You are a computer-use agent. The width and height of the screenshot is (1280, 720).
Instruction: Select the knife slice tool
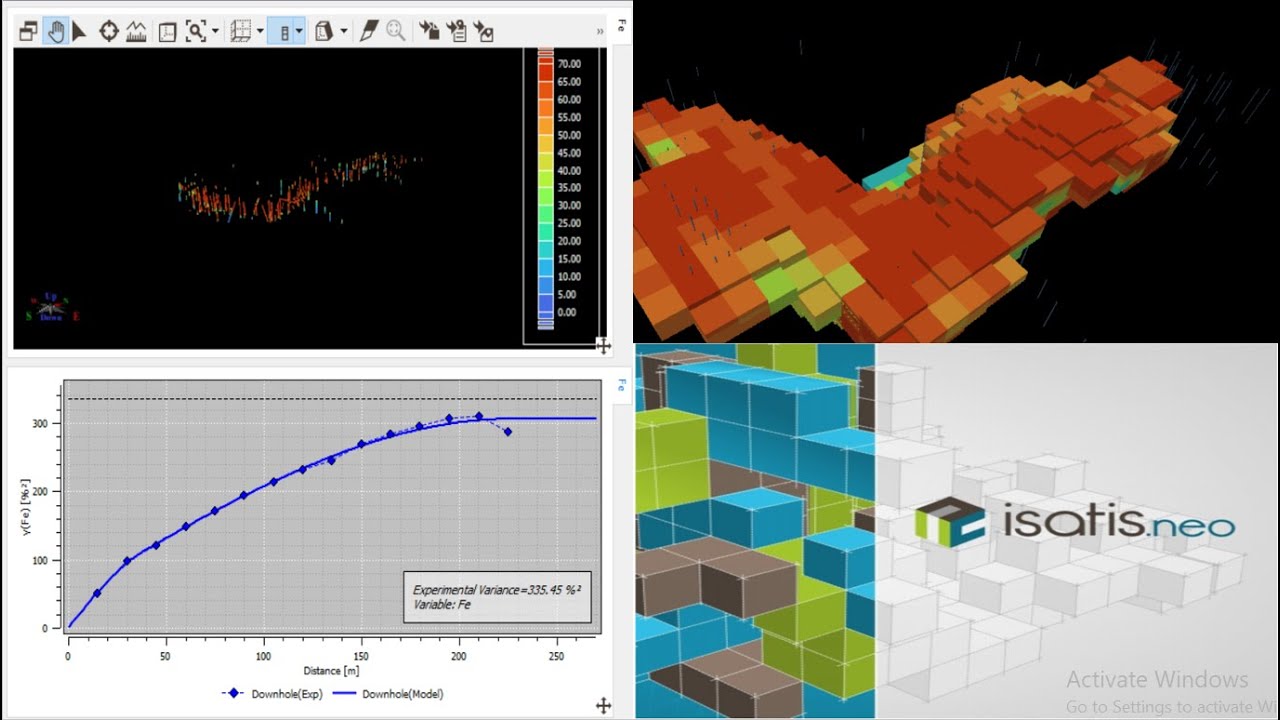369,31
